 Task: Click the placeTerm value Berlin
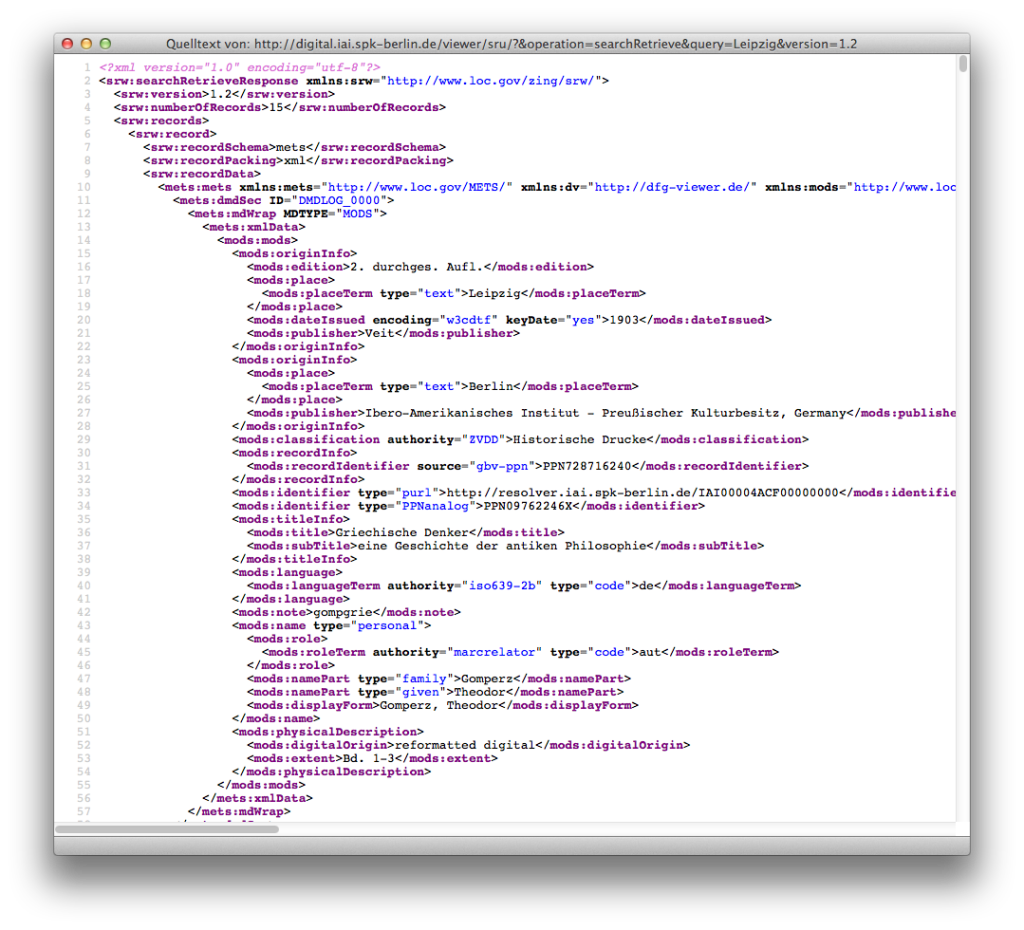click(490, 387)
